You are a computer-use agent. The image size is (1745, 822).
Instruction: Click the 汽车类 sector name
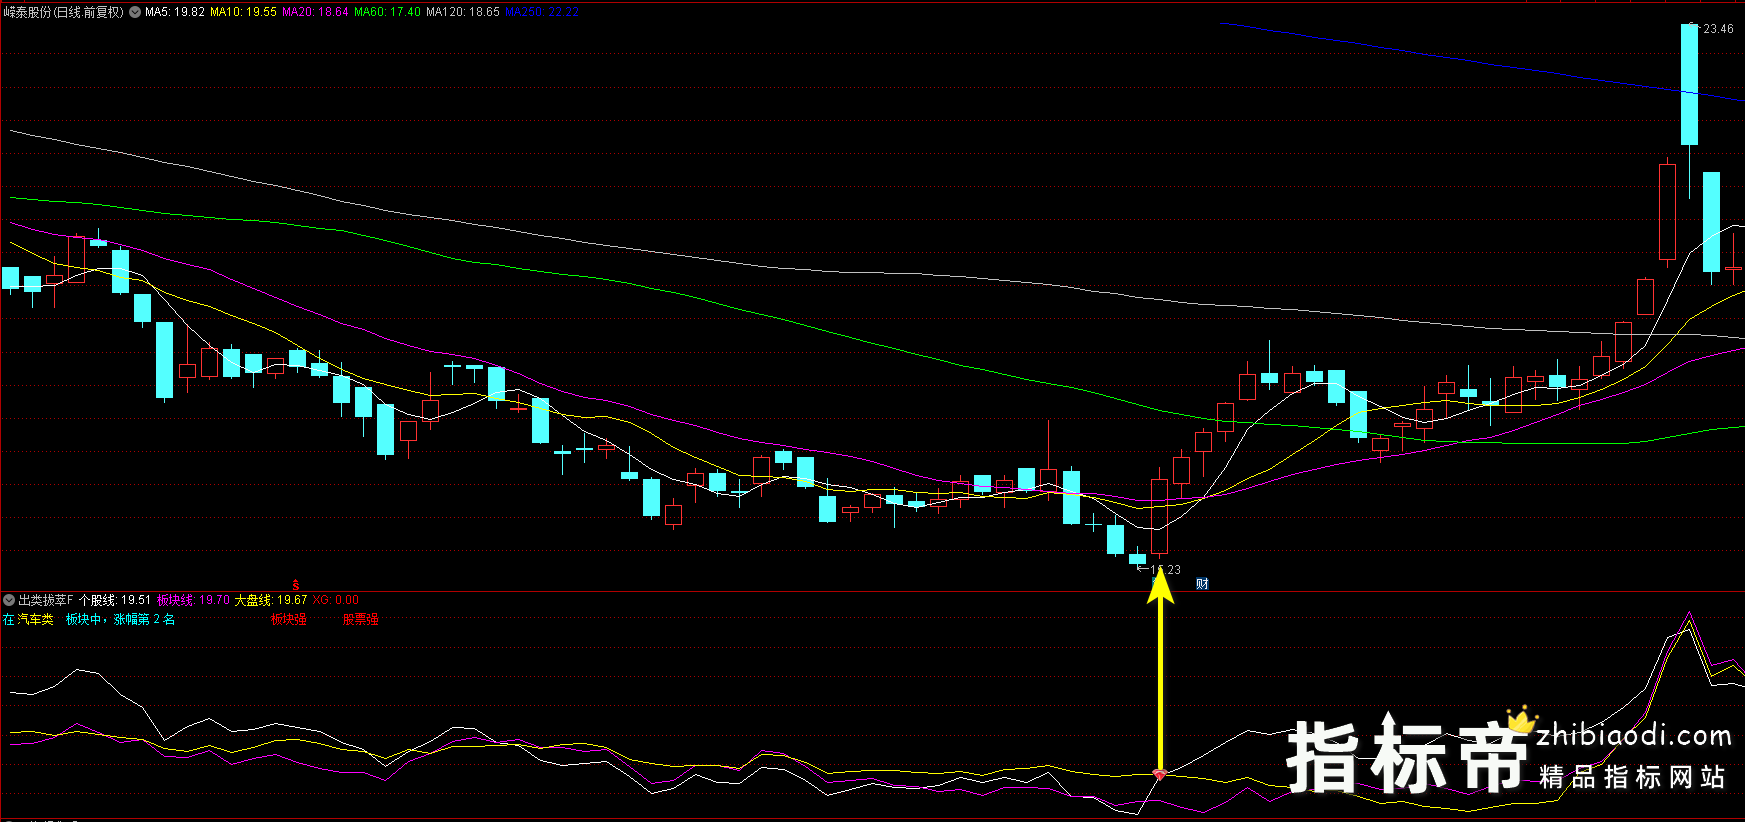coord(35,620)
